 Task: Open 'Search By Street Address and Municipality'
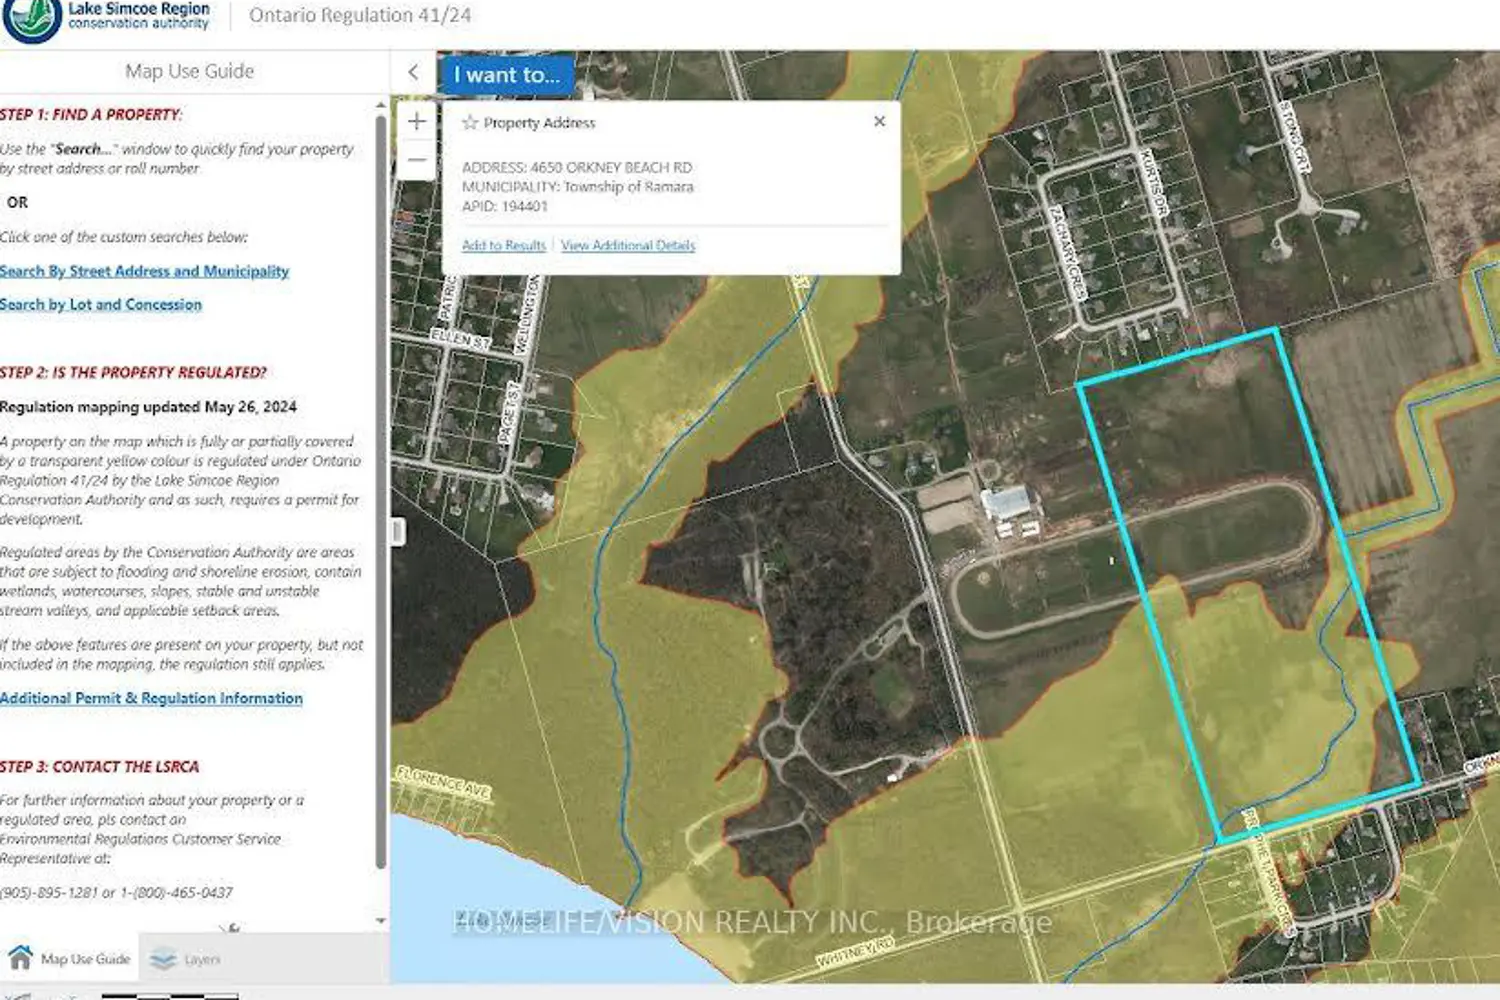point(144,271)
